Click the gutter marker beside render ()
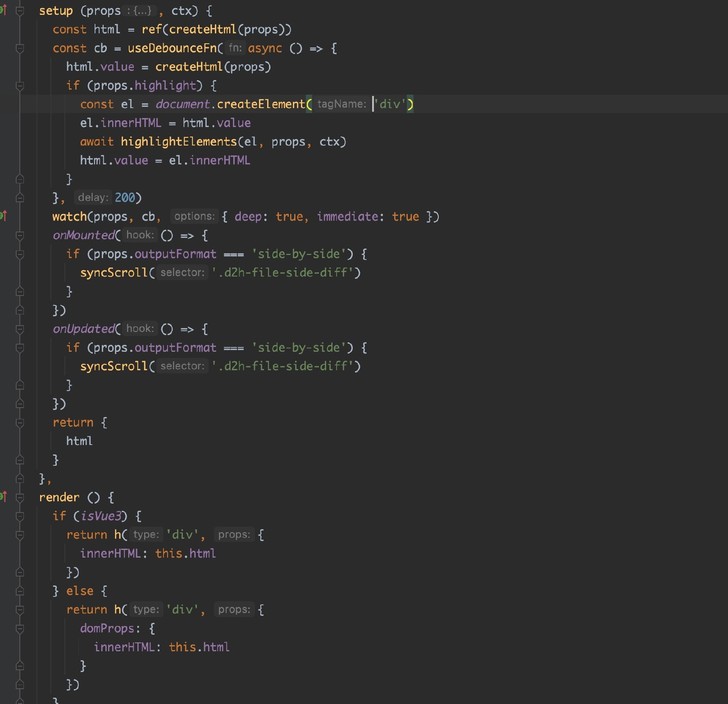Image resolution: width=728 pixels, height=704 pixels. 4,497
